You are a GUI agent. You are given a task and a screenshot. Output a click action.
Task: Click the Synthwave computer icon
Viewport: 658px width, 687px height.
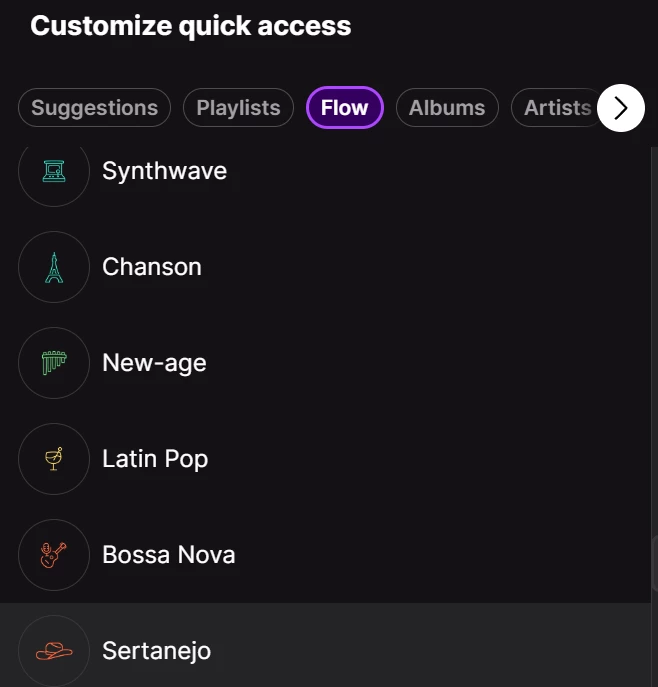pos(54,171)
